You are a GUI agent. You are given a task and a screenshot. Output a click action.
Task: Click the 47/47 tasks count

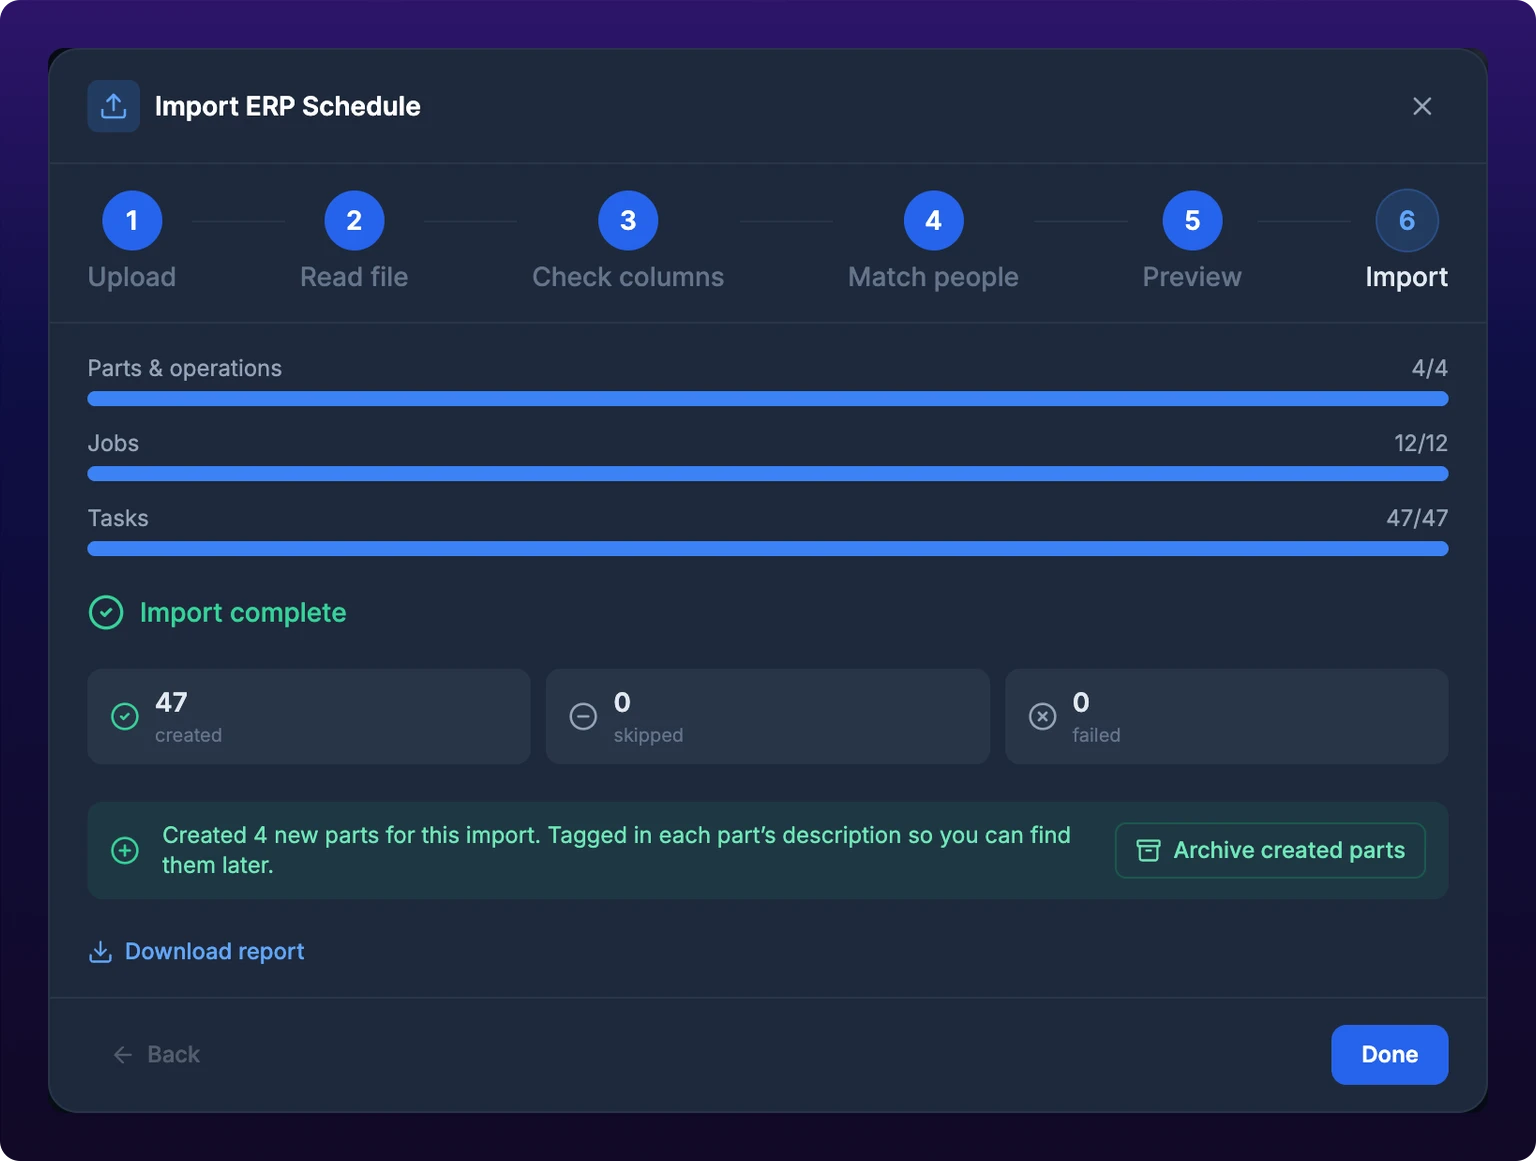click(1417, 518)
